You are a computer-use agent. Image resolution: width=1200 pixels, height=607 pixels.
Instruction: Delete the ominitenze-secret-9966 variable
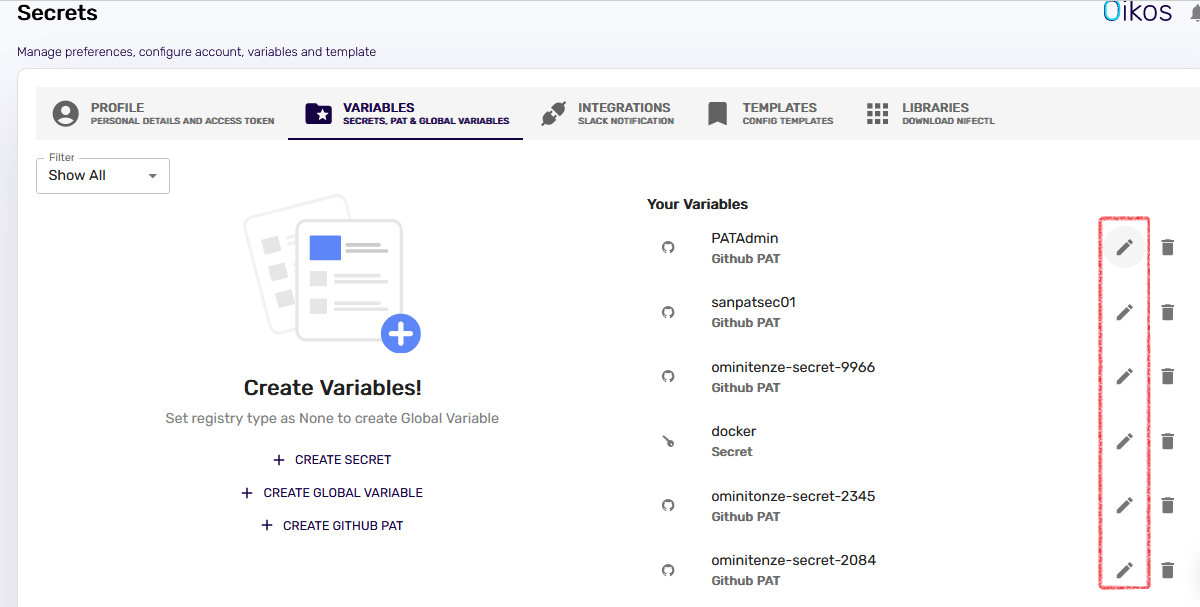[1167, 376]
